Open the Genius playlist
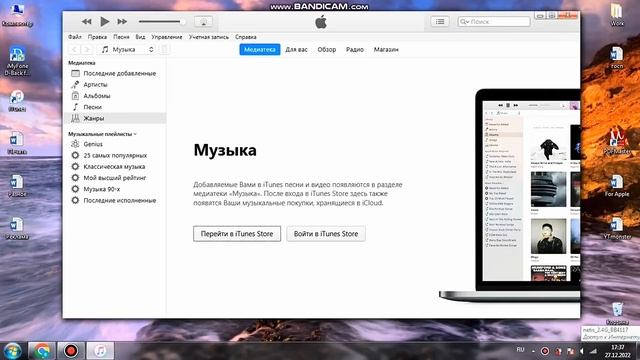 pyautogui.click(x=115, y=144)
